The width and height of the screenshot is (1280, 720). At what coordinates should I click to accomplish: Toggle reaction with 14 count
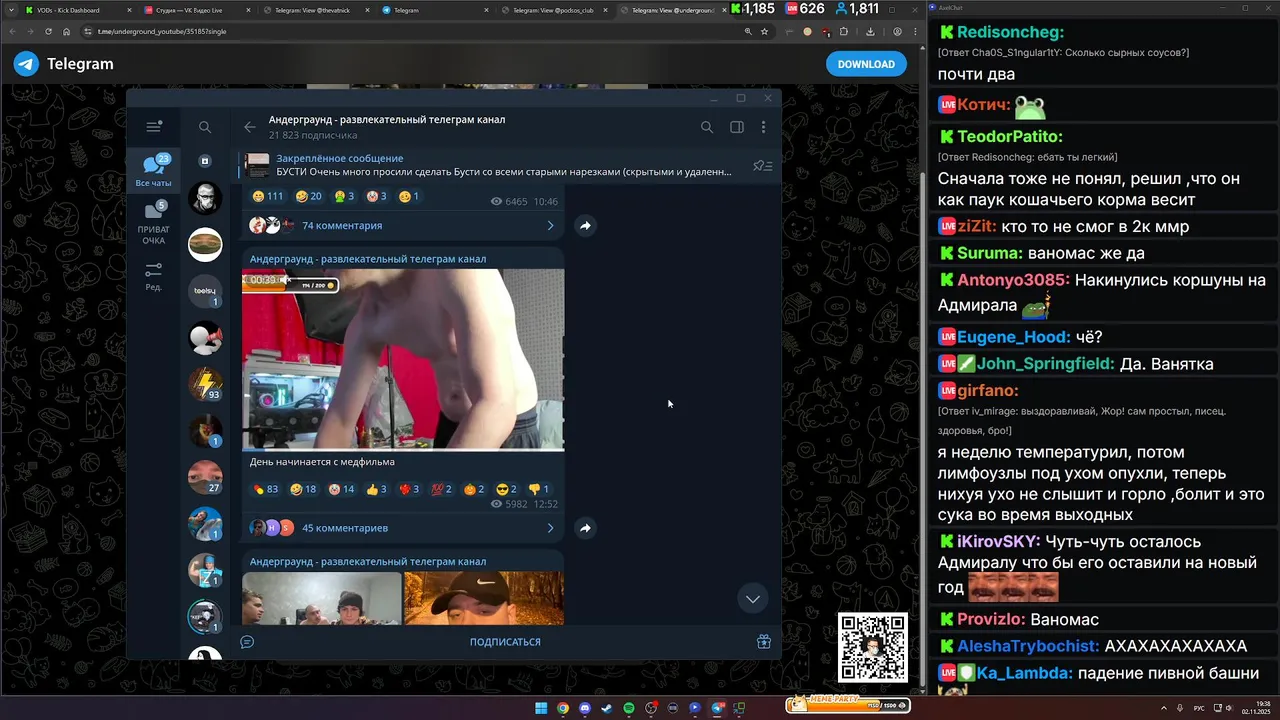342,489
